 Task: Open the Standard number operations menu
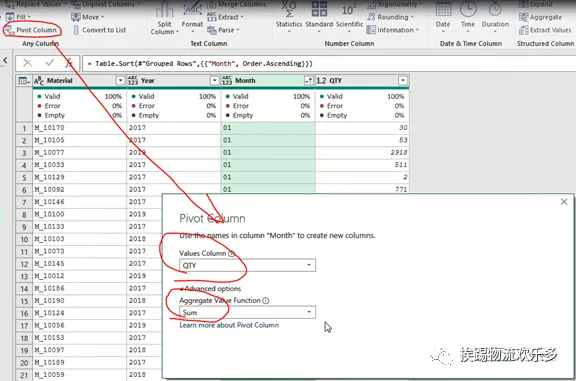pyautogui.click(x=319, y=17)
